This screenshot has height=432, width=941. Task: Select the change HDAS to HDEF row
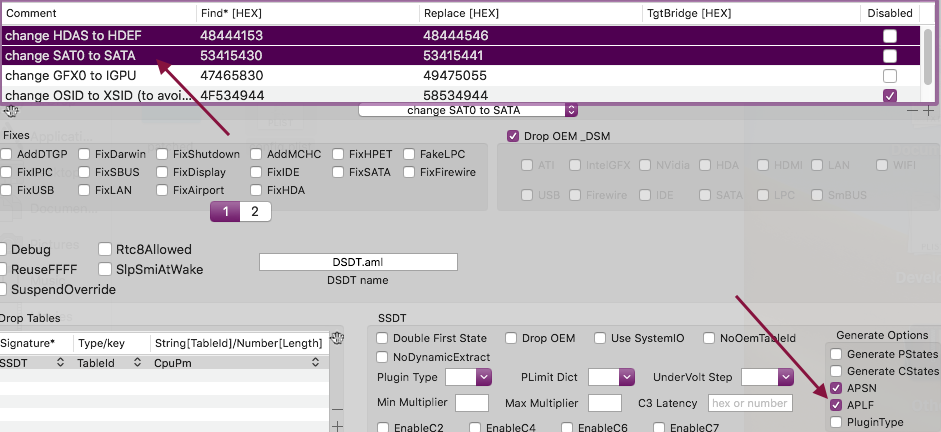point(460,36)
